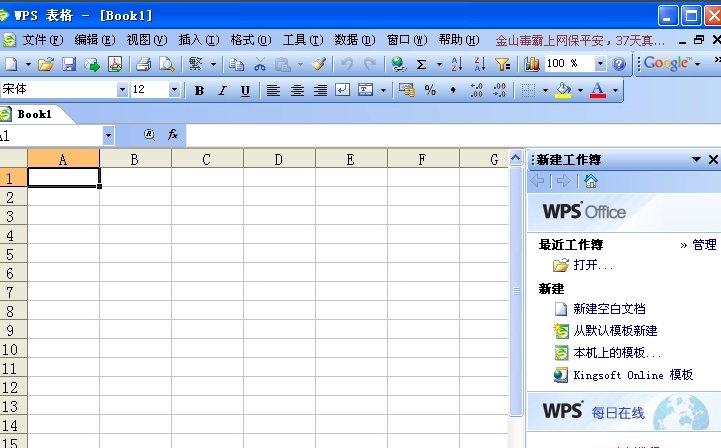The height and width of the screenshot is (448, 721).
Task: Toggle merge and center cells button
Action: click(x=366, y=90)
